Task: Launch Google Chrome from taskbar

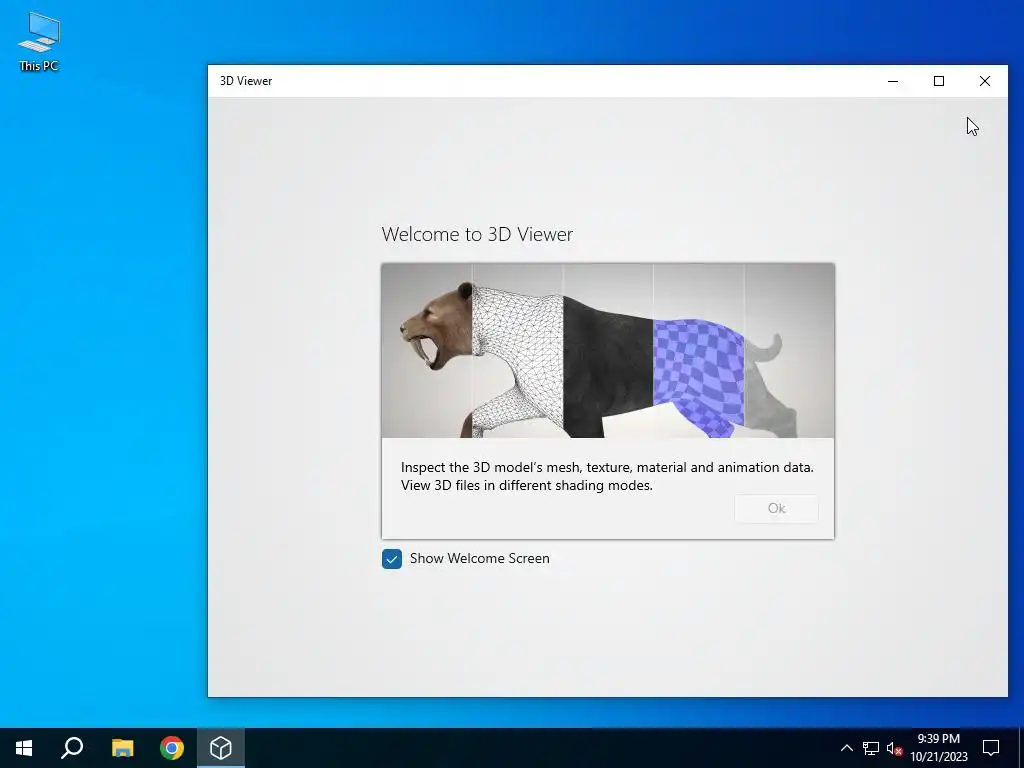Action: (172, 748)
